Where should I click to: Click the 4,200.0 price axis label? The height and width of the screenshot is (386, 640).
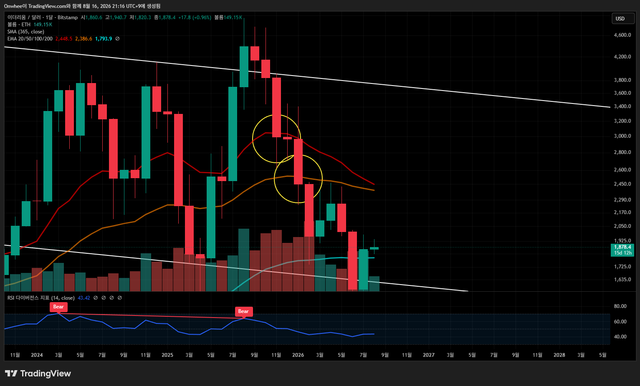tap(622, 57)
